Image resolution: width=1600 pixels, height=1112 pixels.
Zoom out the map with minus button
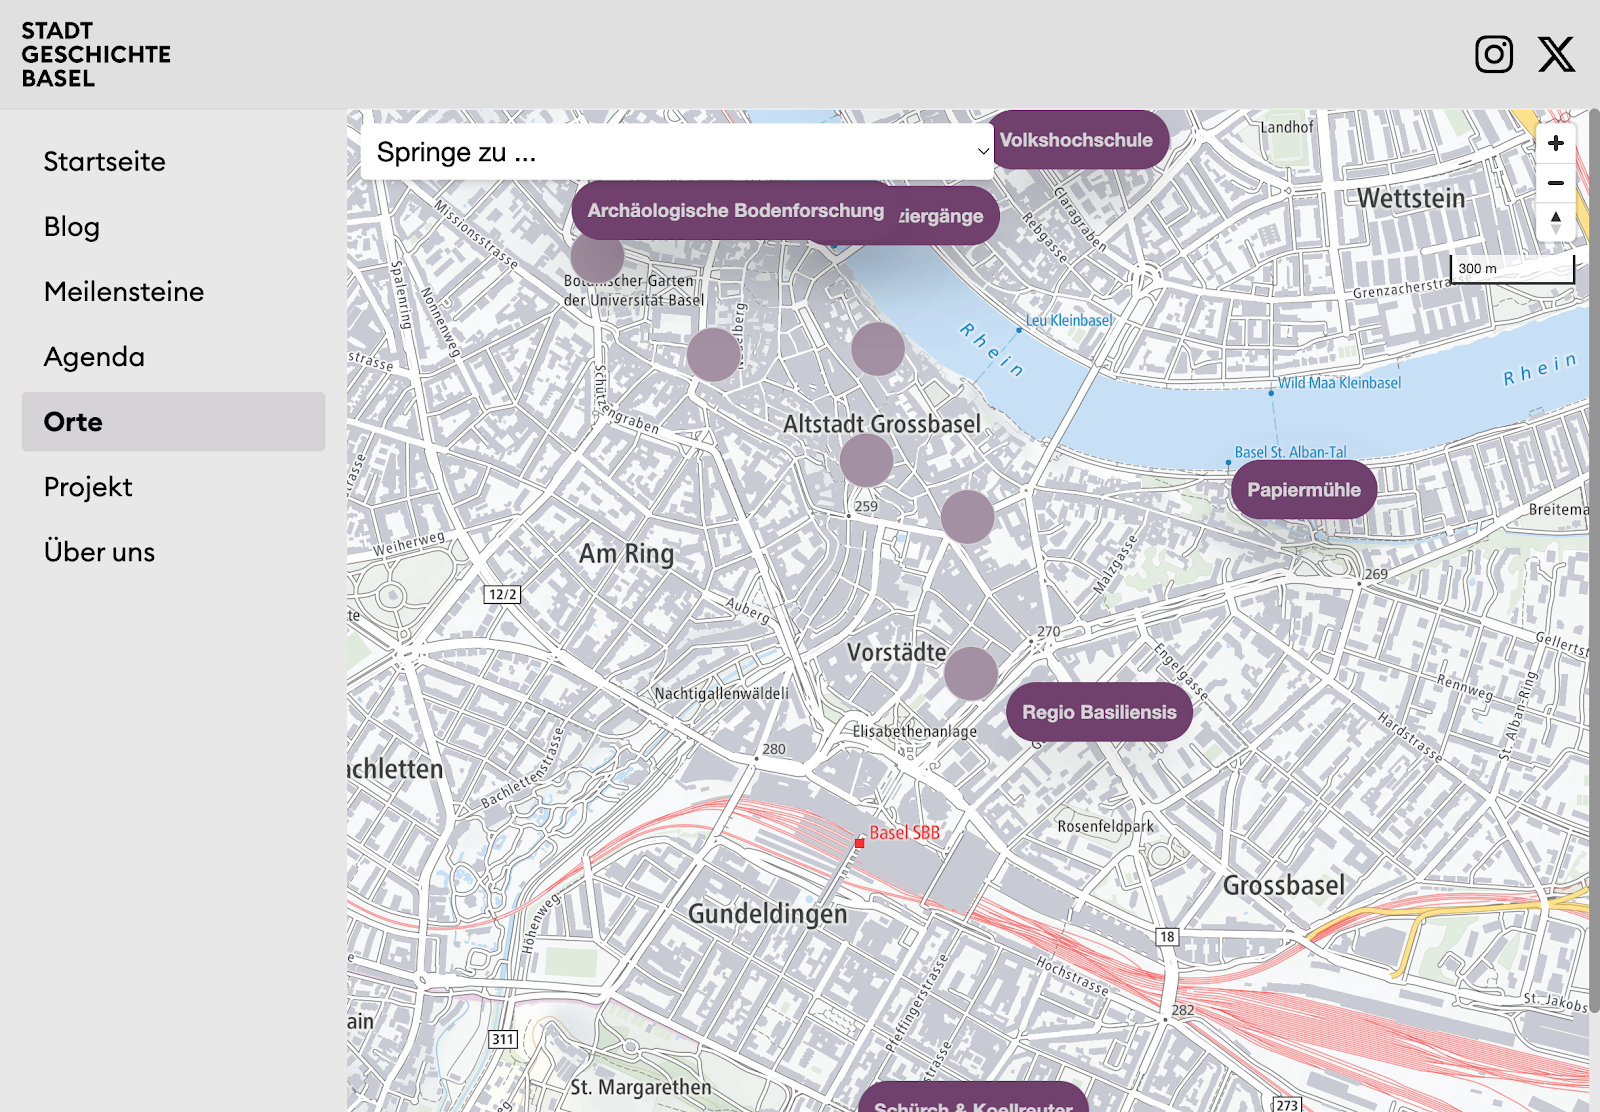1555,183
